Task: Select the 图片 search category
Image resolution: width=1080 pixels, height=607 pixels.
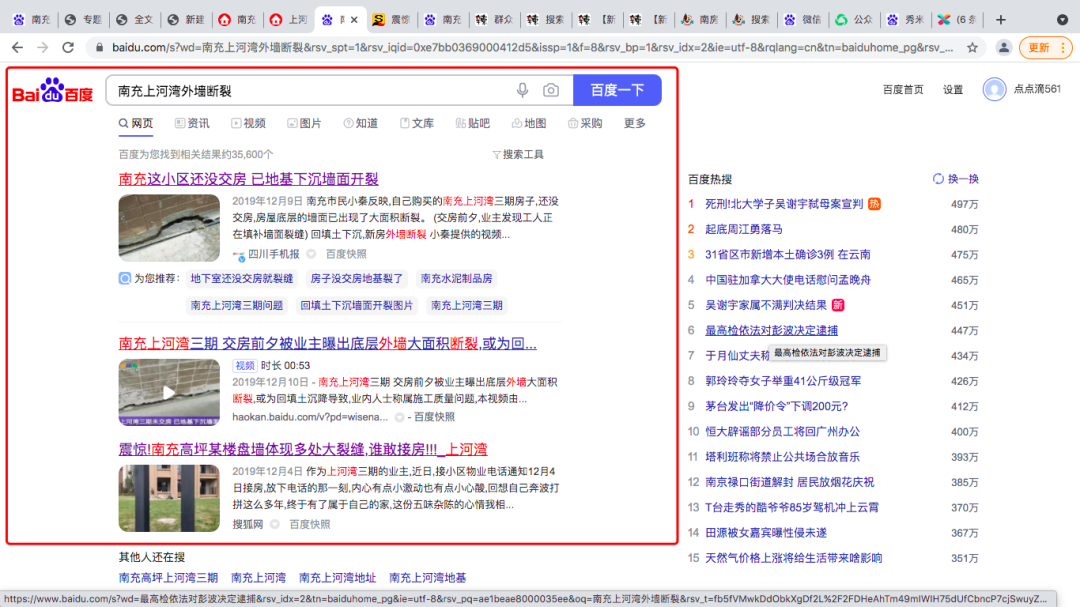Action: click(304, 123)
